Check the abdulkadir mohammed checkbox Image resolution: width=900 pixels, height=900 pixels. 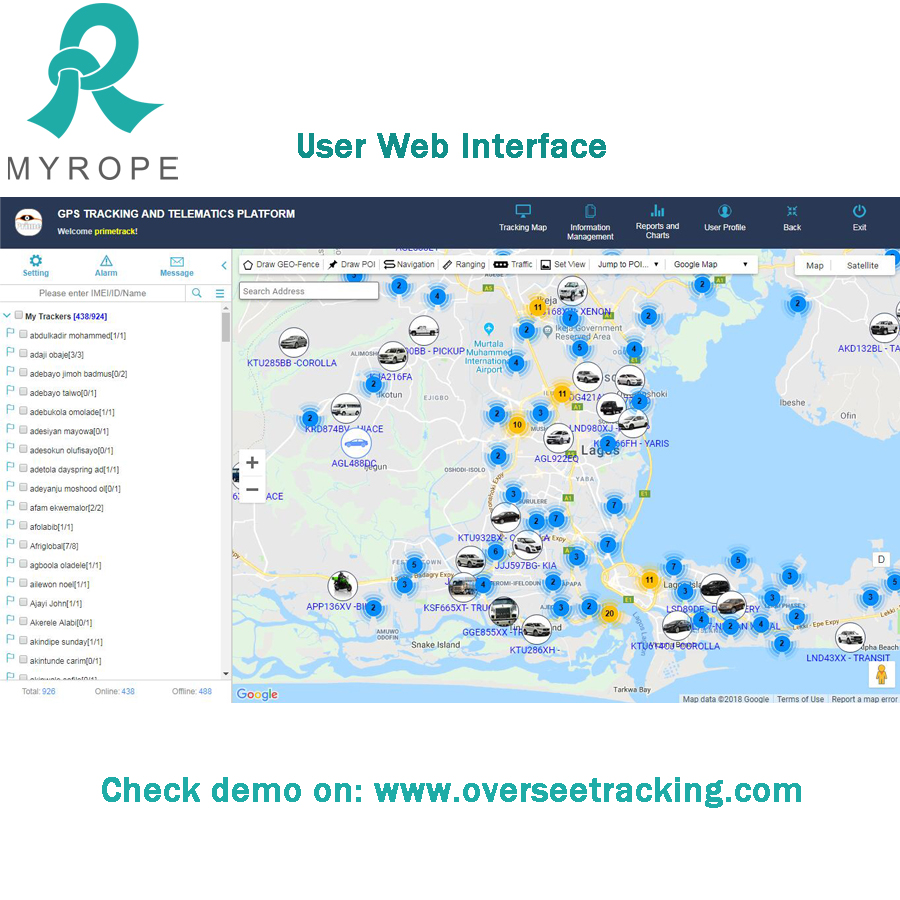tap(23, 334)
